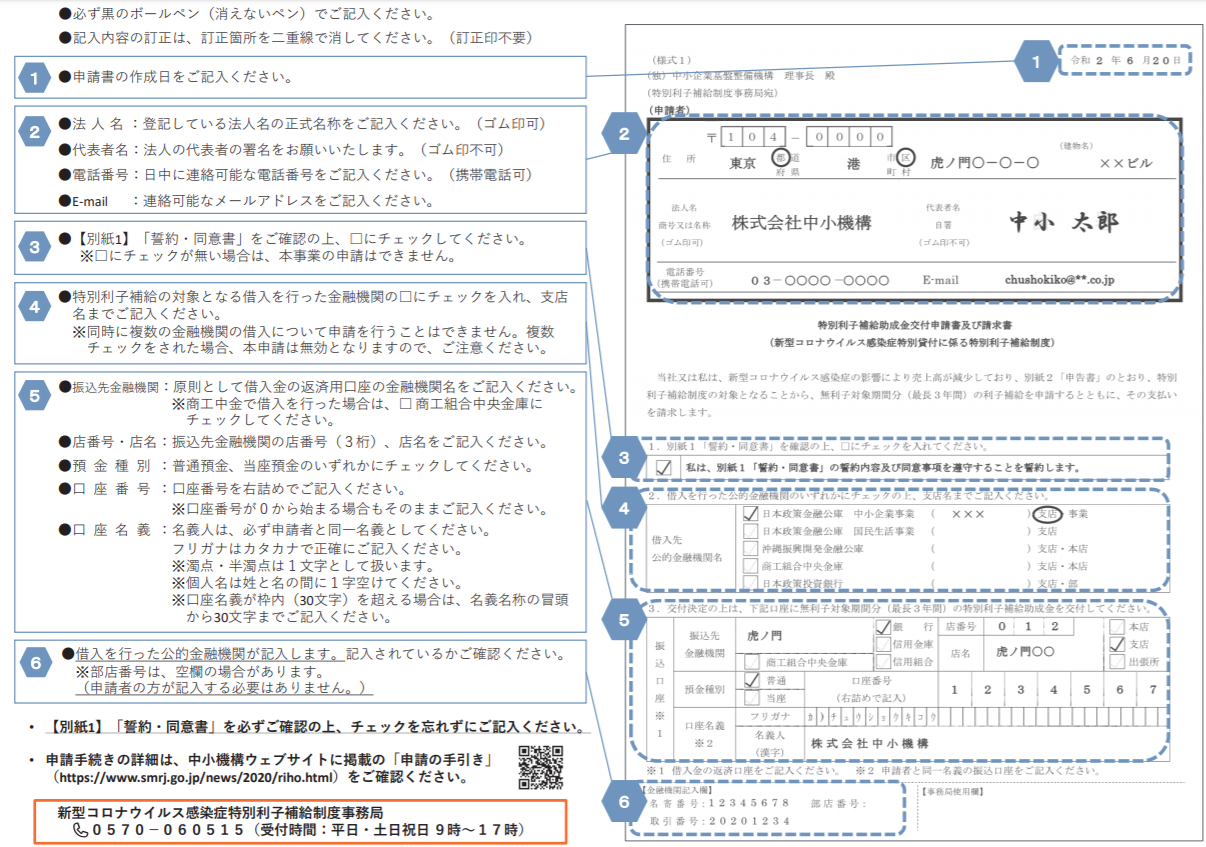
Task: Click 株式会社中小機構 in the 名義人 field
Action: tap(869, 744)
